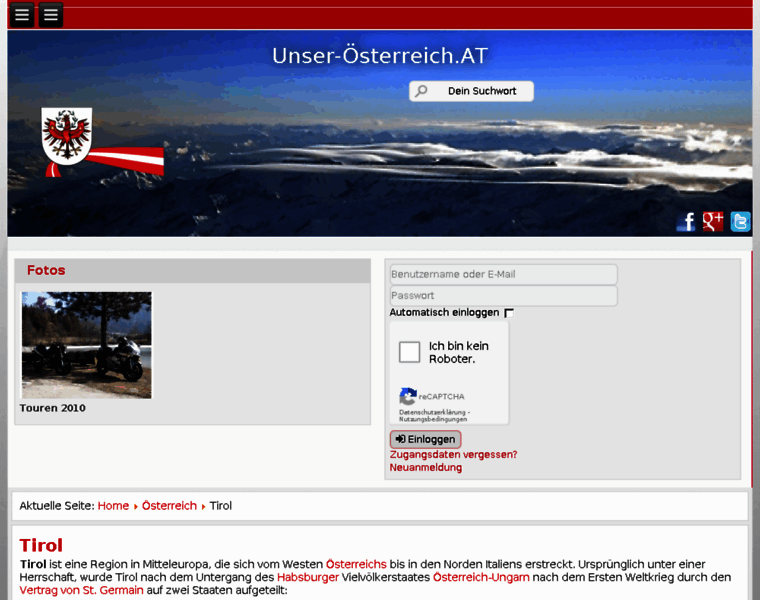
Task: Open Zugangsdaten vergessen link
Action: [453, 455]
